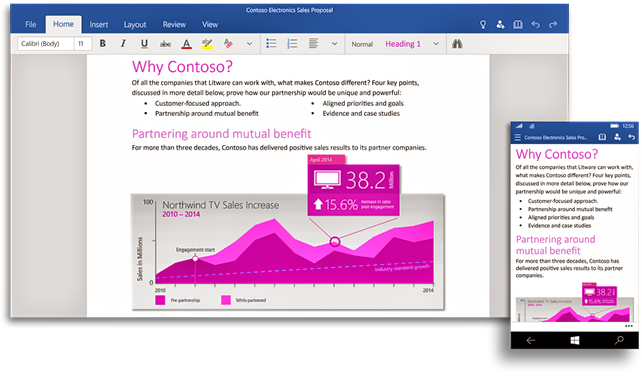
Task: Open Tell Me lightbulb in title bar
Action: [x=483, y=25]
